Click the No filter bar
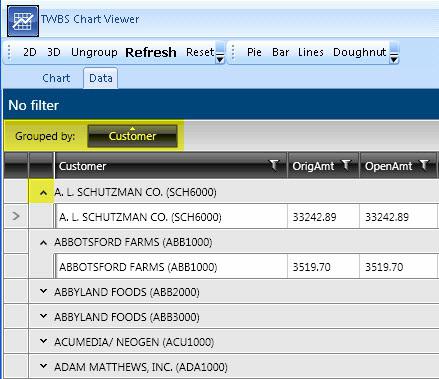Image resolution: width=439 pixels, height=379 pixels. click(221, 105)
